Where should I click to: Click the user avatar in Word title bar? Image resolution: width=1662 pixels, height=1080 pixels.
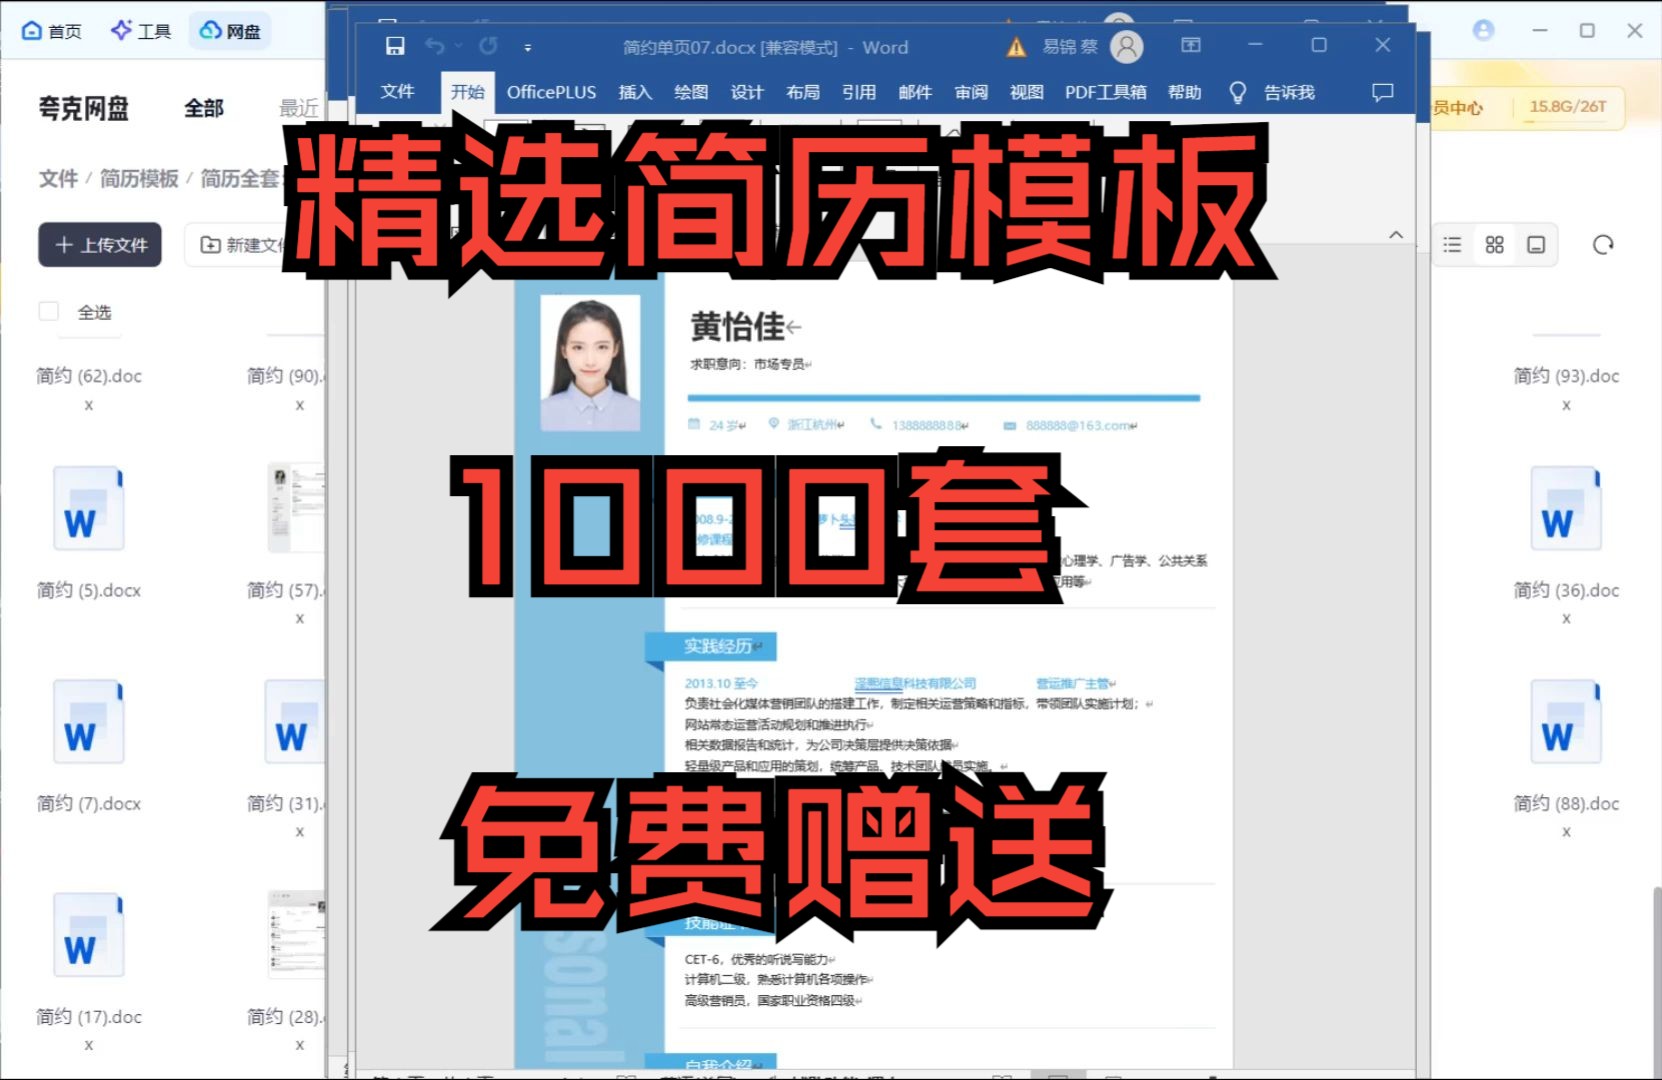click(1127, 46)
